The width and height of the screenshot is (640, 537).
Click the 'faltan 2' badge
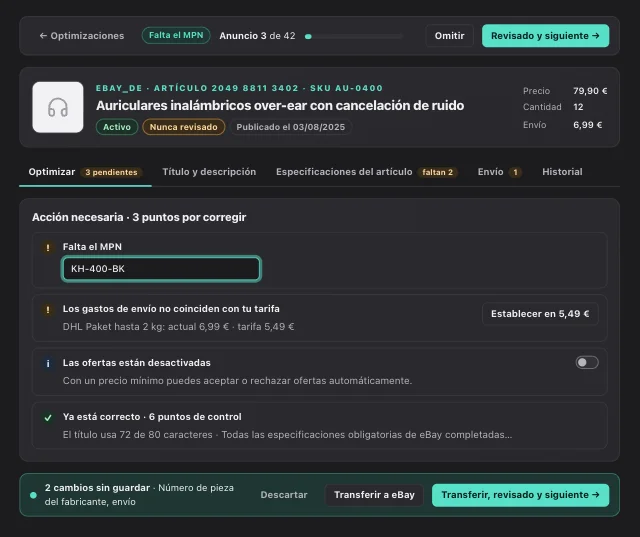pos(438,173)
